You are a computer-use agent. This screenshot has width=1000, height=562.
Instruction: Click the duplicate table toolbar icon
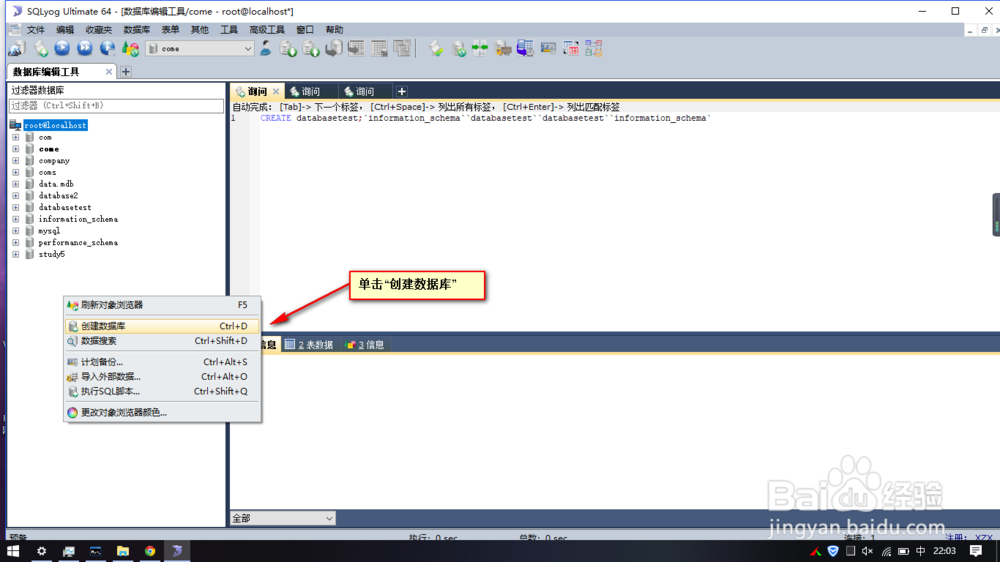[x=402, y=48]
